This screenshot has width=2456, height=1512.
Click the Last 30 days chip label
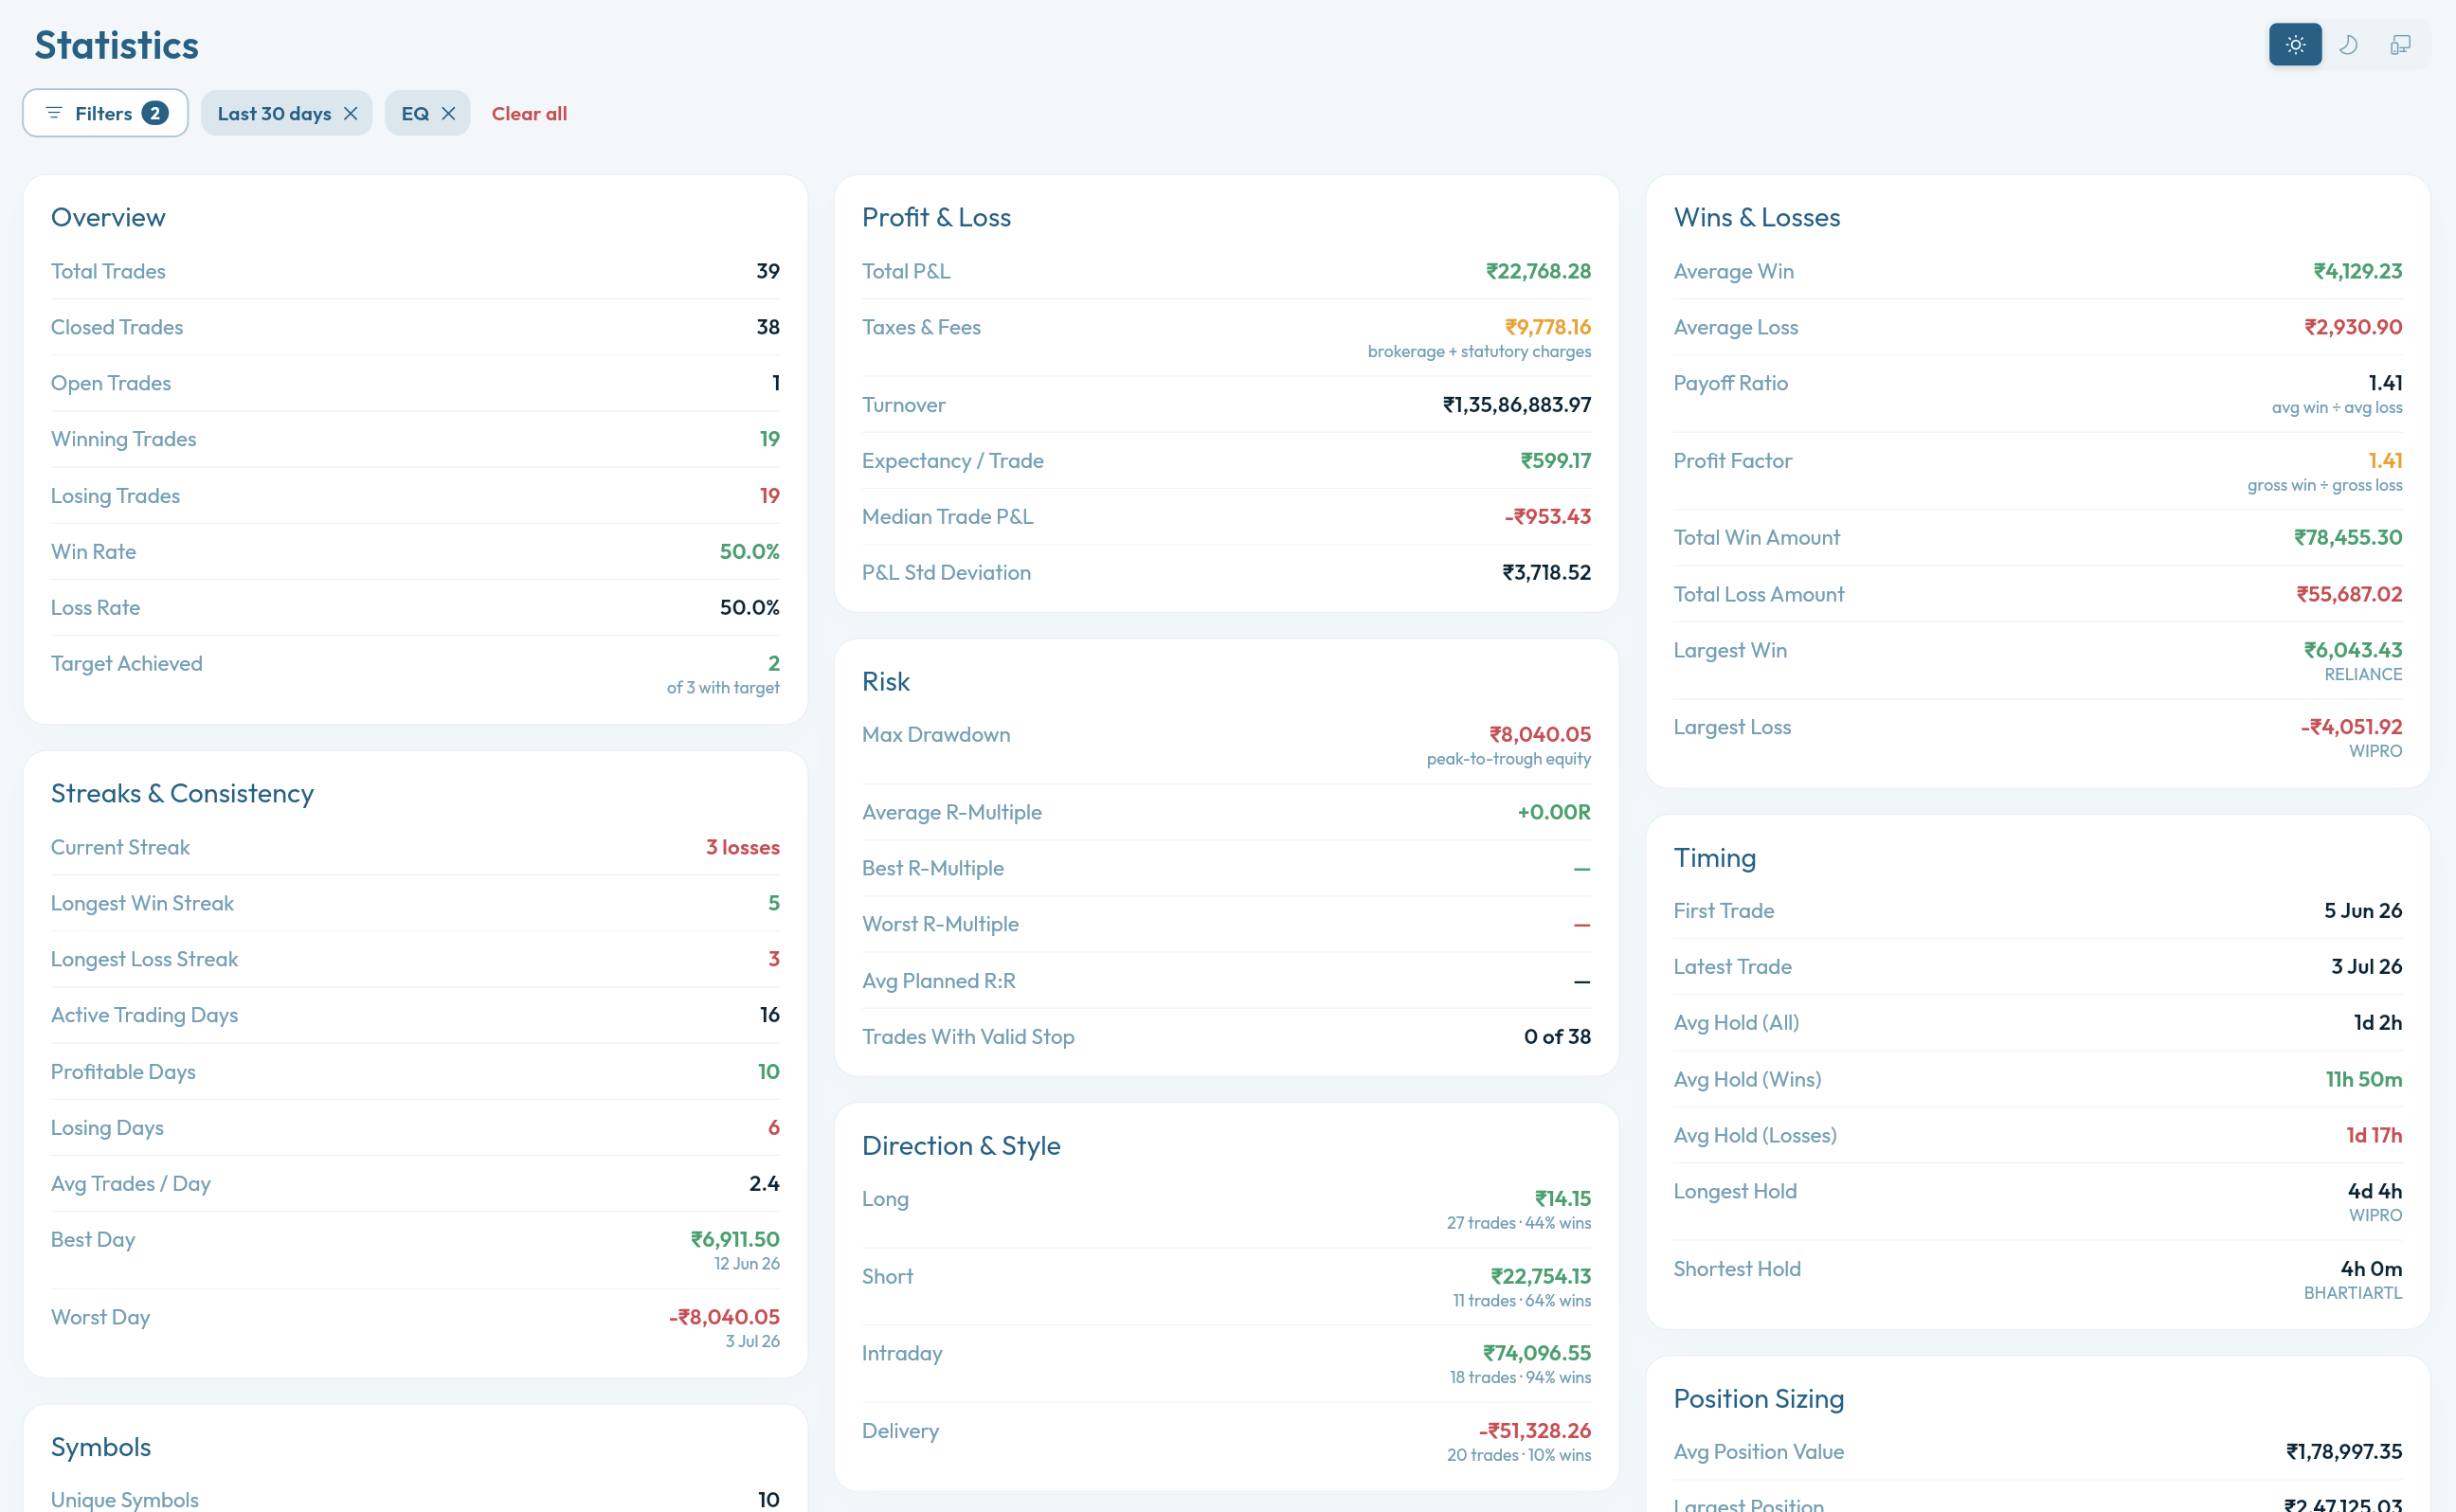pos(274,113)
